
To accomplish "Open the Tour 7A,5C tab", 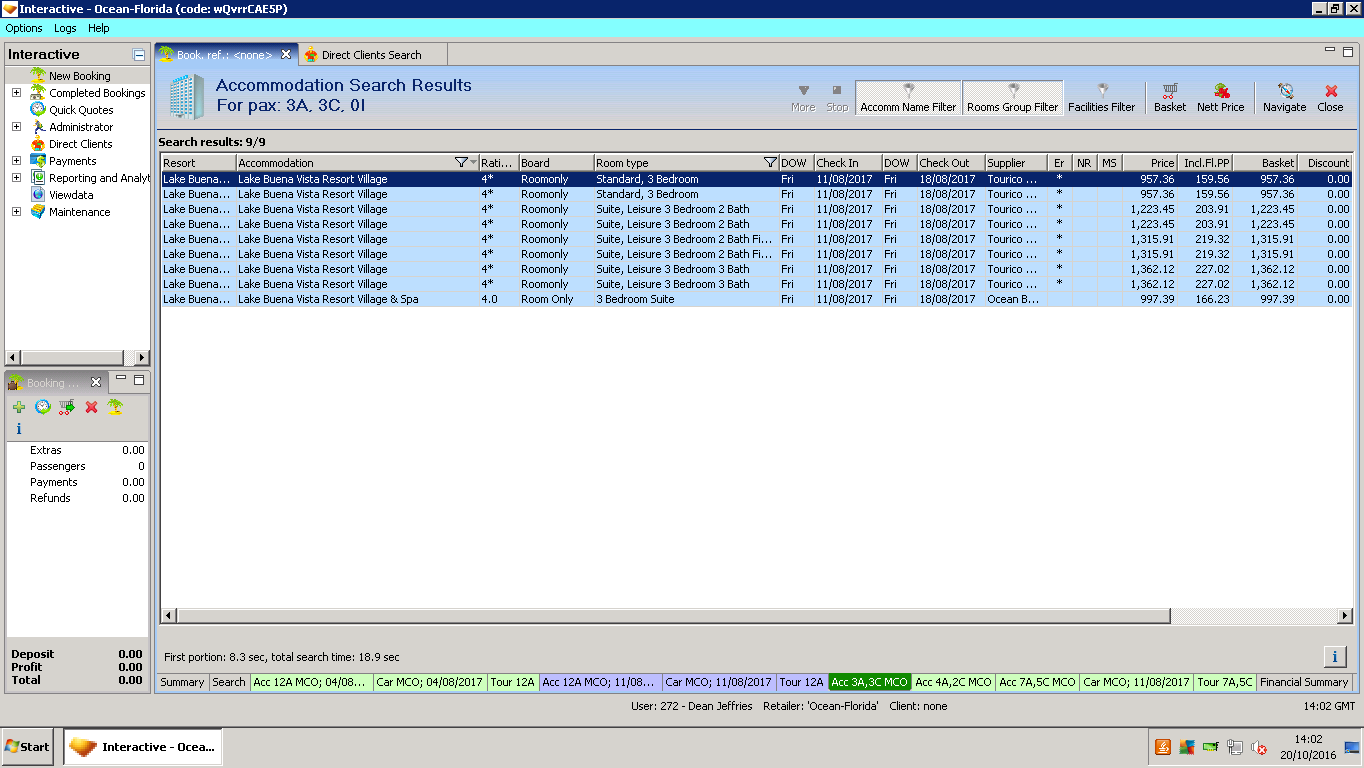I will [x=1225, y=682].
